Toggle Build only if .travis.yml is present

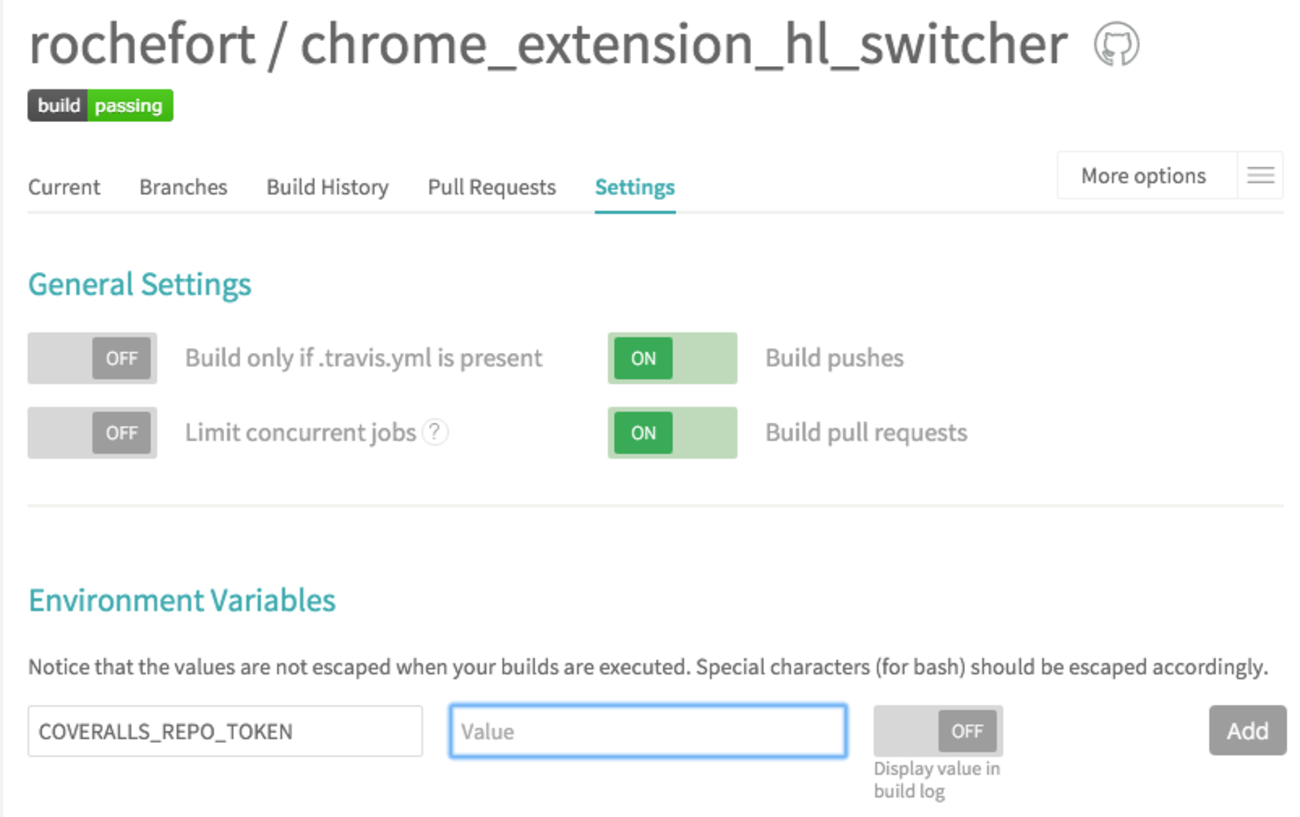coord(92,358)
